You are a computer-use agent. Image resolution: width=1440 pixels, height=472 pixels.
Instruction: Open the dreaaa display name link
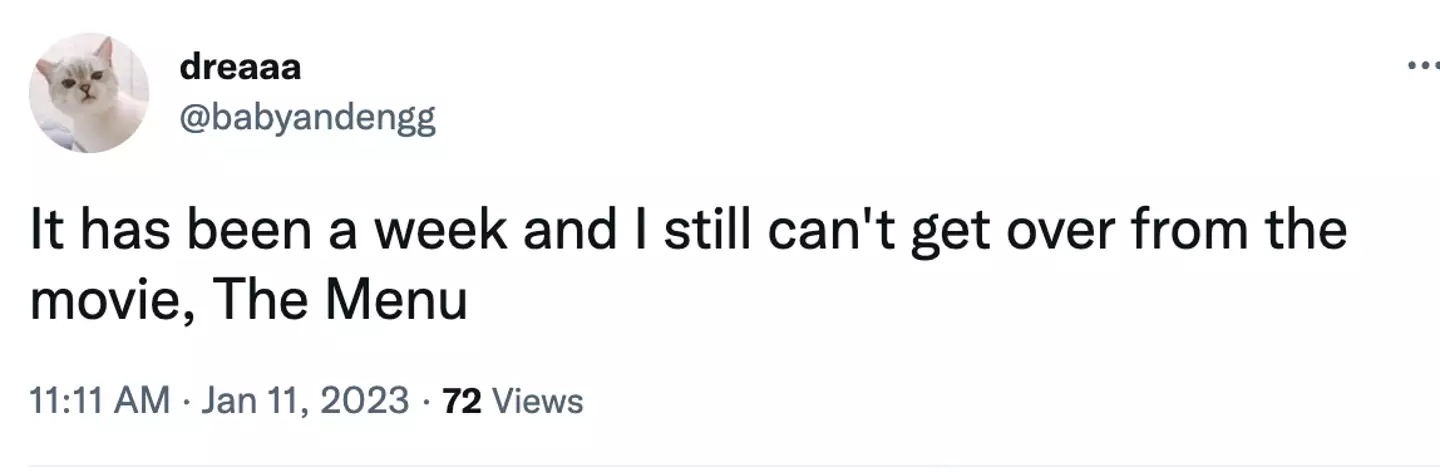(x=241, y=69)
